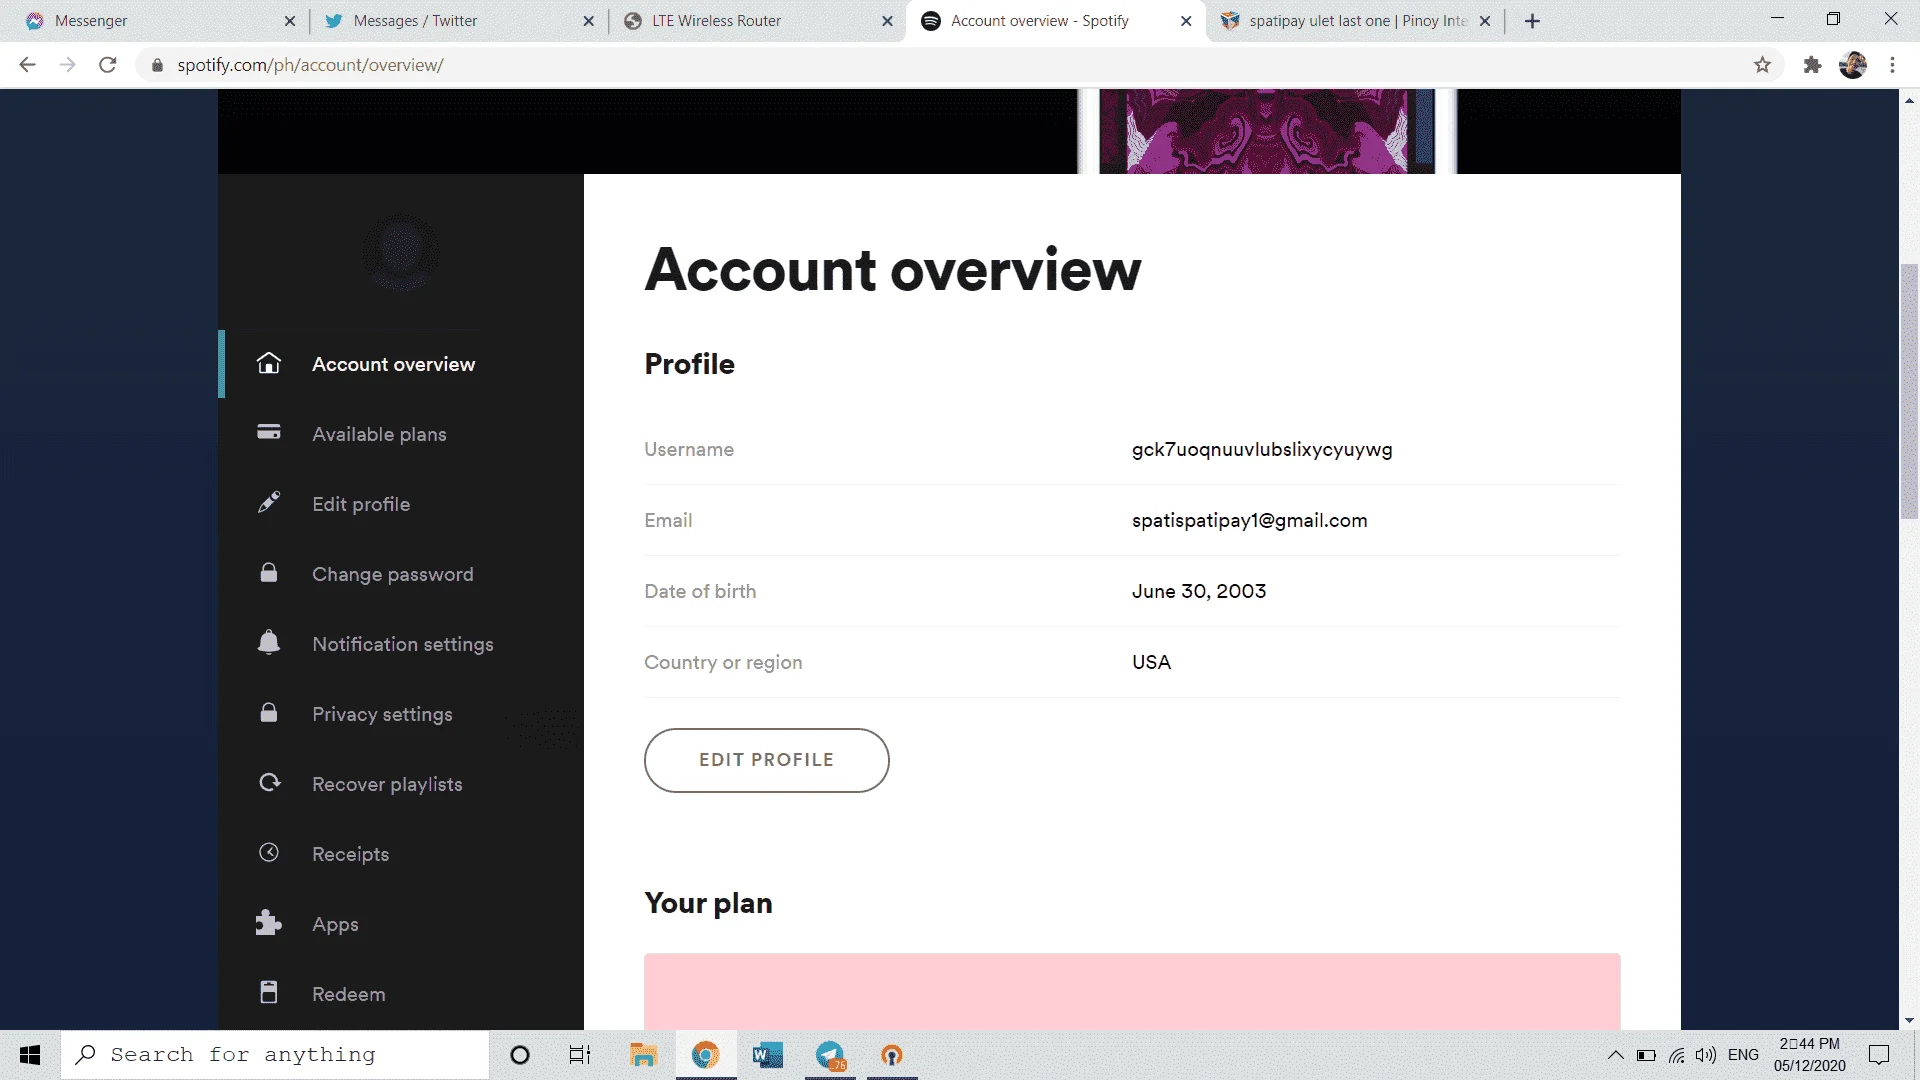Close the Messenger tab
Screen dimensions: 1920x1080
[x=290, y=21]
